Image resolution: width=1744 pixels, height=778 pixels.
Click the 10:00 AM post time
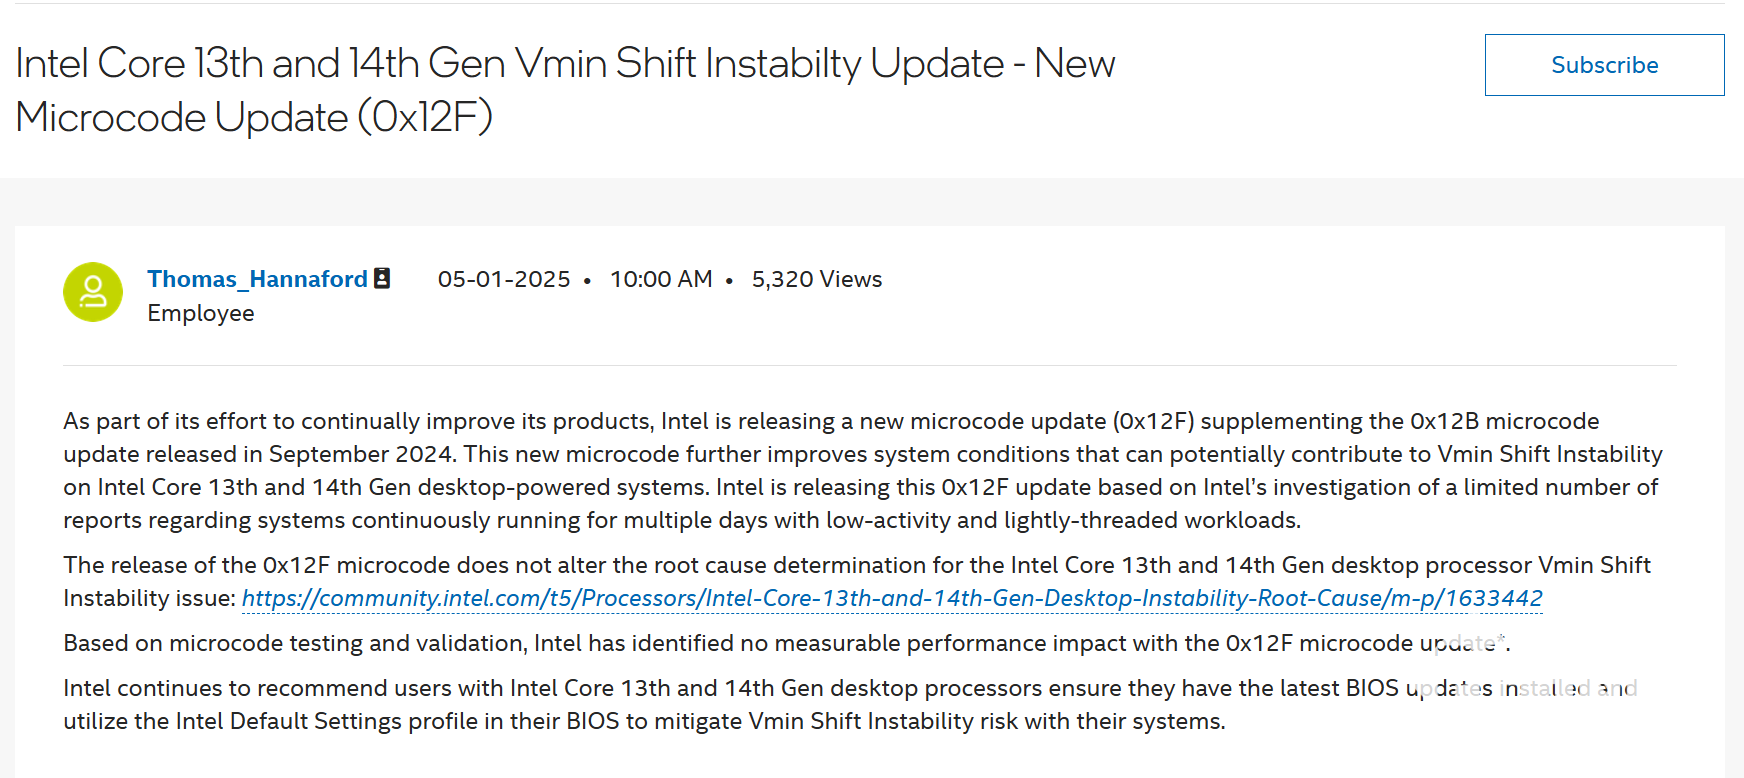(x=661, y=279)
